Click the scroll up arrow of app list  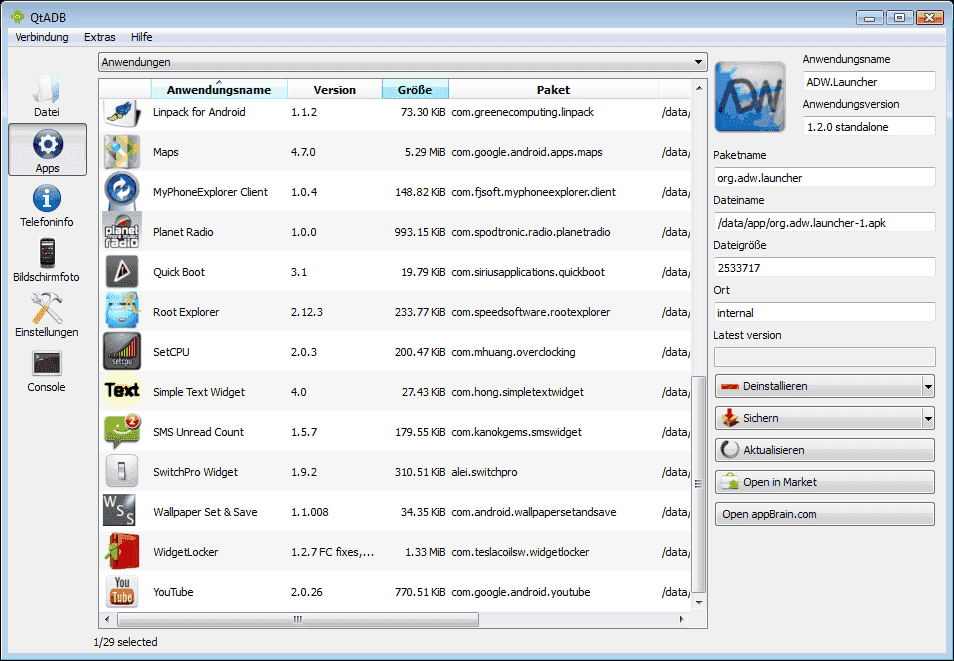pos(698,88)
